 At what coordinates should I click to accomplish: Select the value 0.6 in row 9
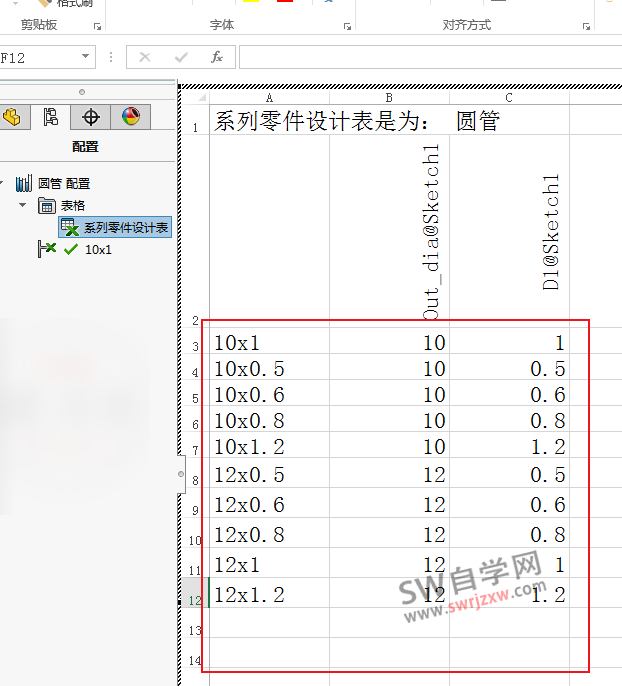coord(509,503)
